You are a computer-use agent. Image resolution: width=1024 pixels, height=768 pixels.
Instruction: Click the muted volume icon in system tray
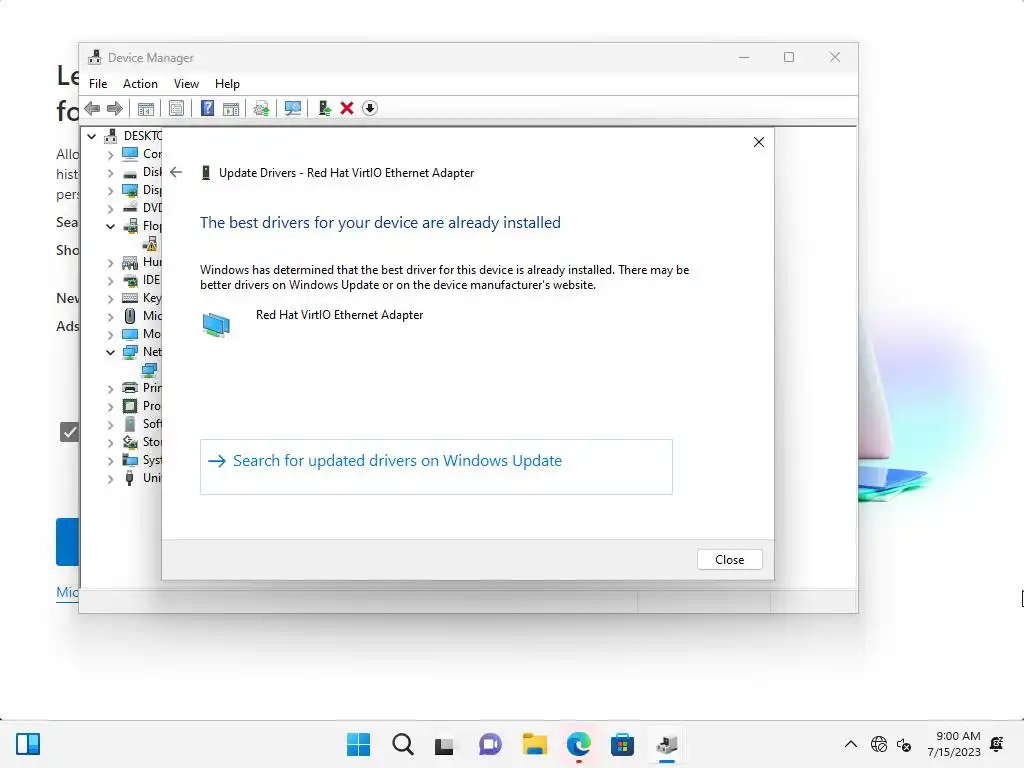(x=904, y=744)
